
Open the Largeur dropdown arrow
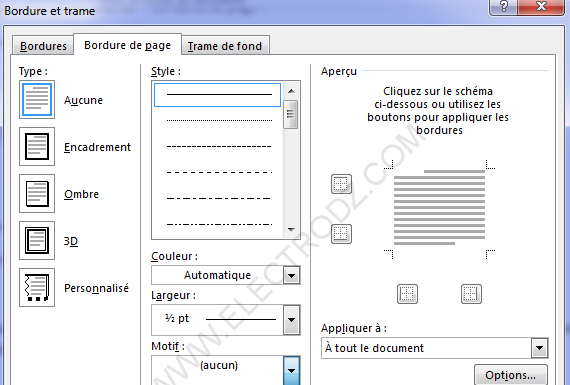pyautogui.click(x=291, y=320)
